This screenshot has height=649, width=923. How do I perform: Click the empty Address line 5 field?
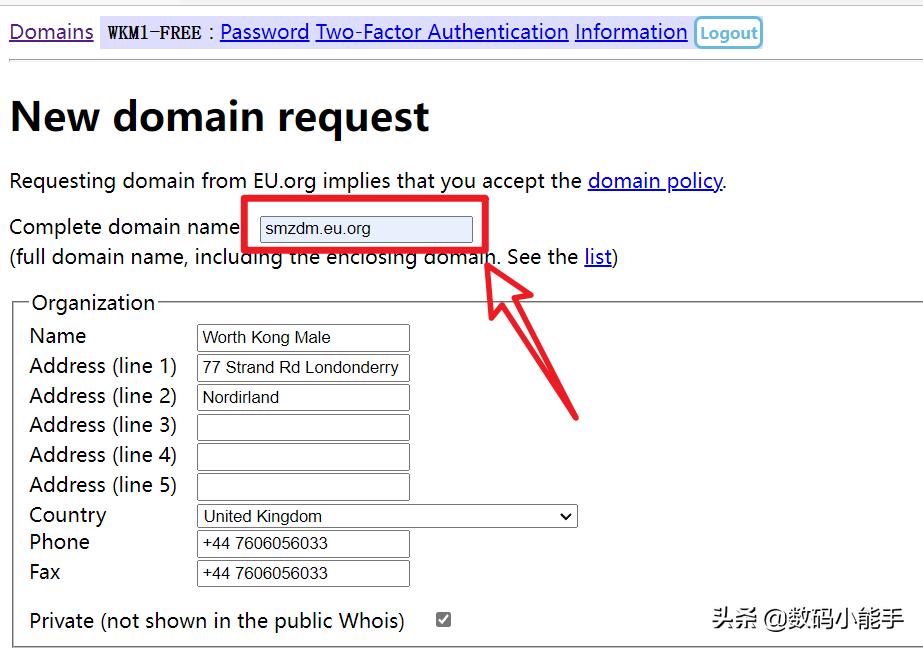(303, 487)
